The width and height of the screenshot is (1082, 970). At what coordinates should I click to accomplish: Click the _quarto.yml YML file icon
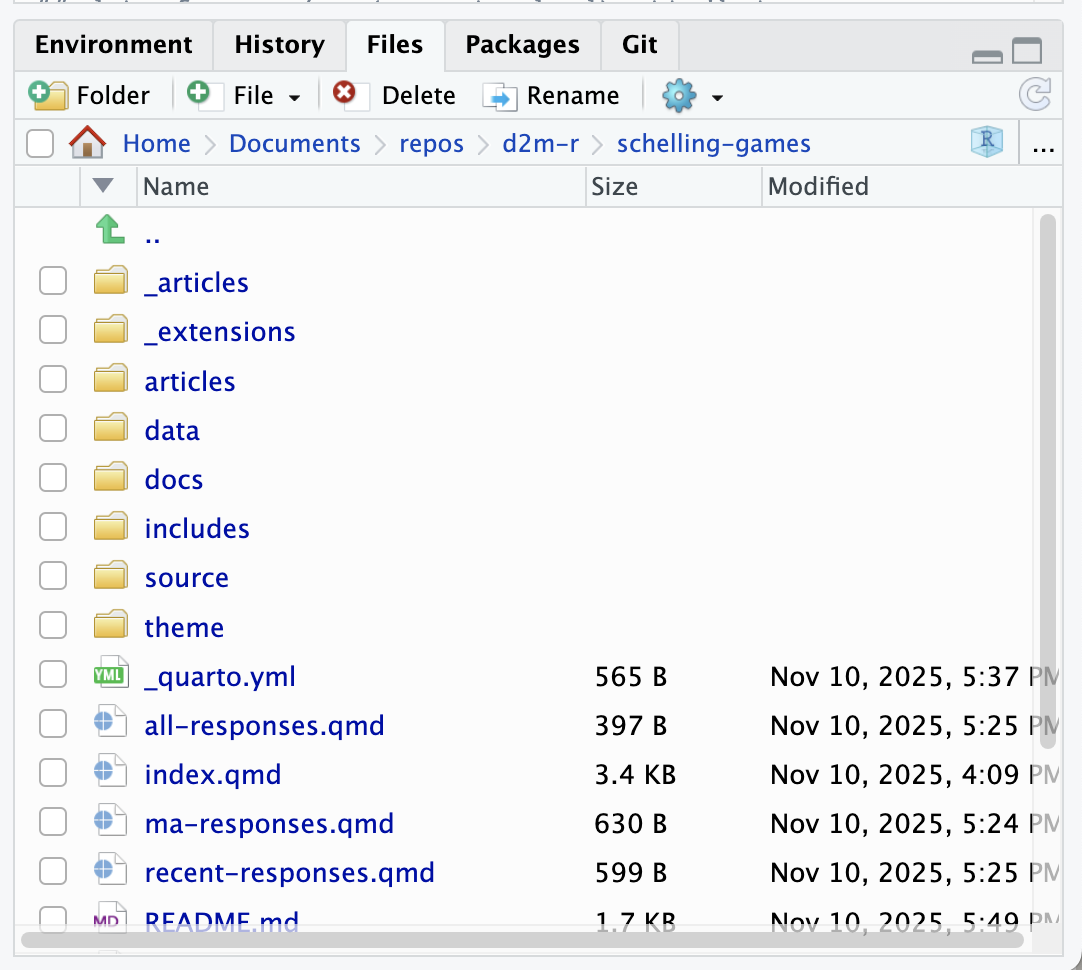pyautogui.click(x=110, y=676)
